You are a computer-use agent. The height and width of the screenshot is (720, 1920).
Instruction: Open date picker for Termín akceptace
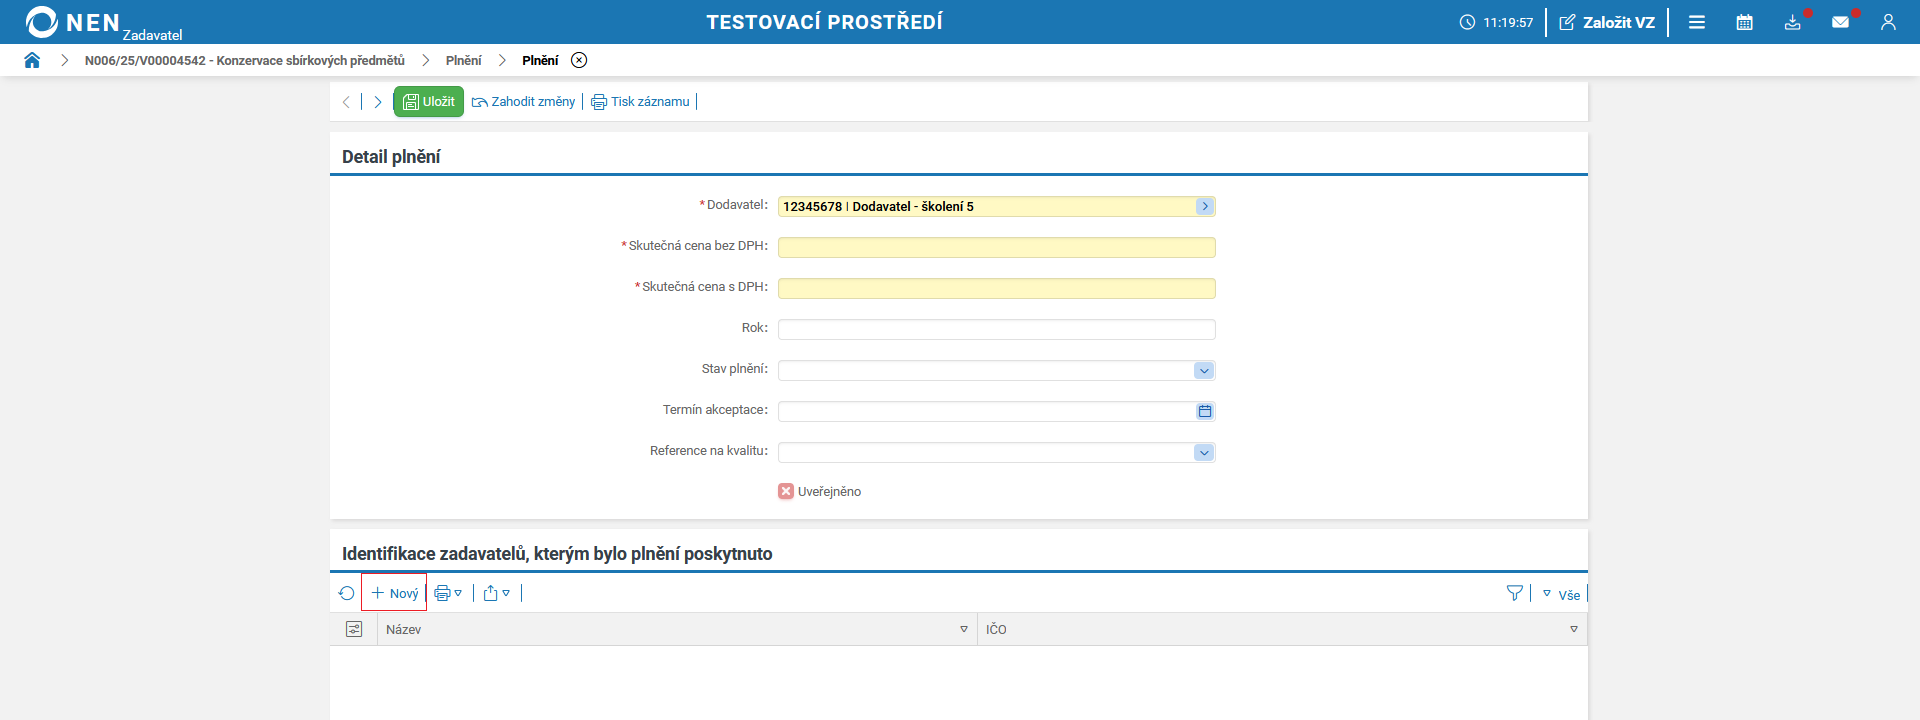pos(1205,411)
